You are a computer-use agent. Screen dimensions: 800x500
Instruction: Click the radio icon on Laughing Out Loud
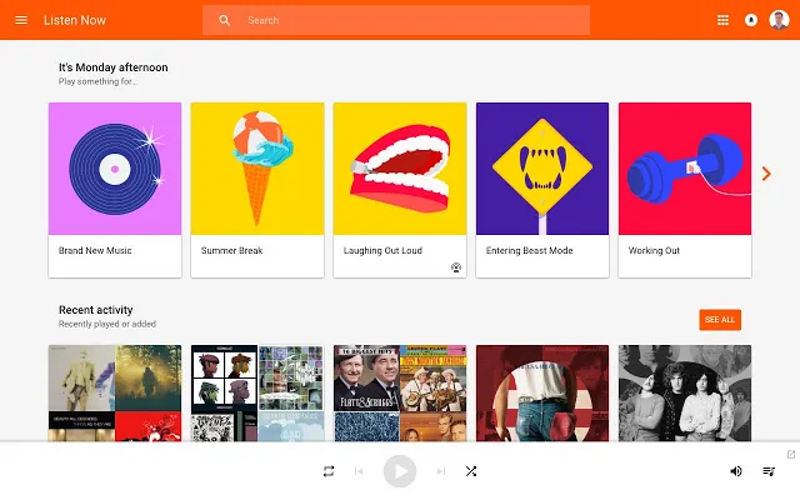(456, 267)
